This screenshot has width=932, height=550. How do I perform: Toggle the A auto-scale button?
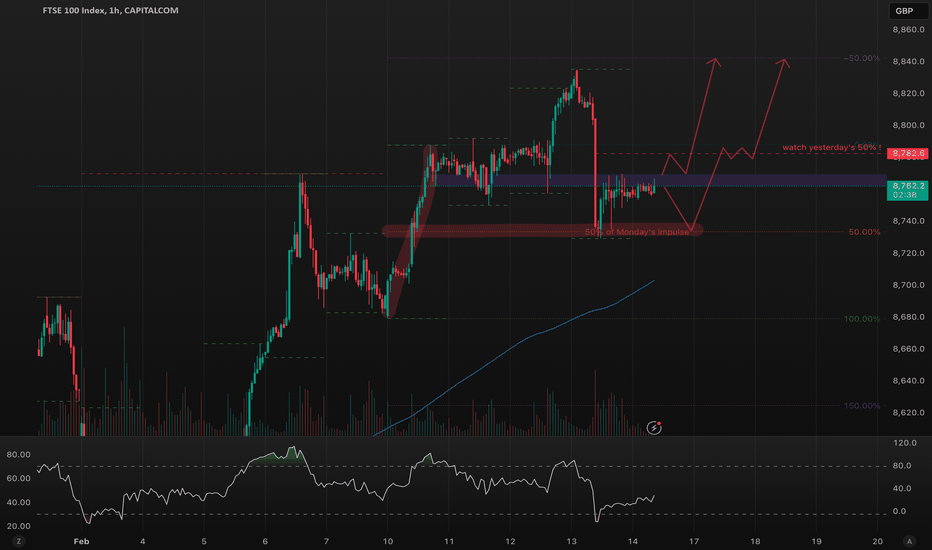coord(909,541)
